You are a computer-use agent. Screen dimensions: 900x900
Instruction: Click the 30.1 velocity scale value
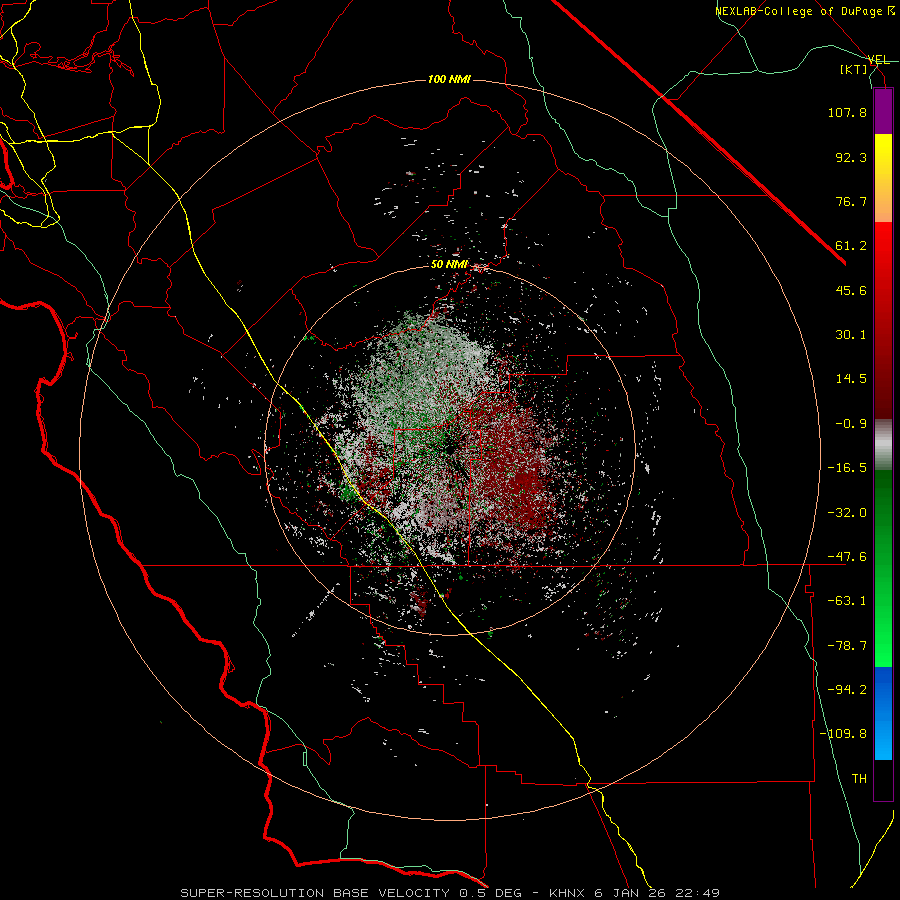pos(851,335)
